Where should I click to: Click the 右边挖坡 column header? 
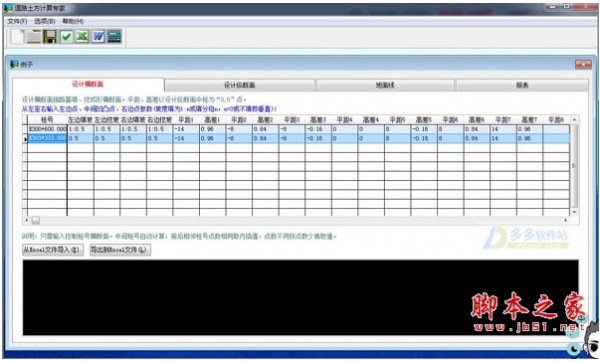point(160,120)
